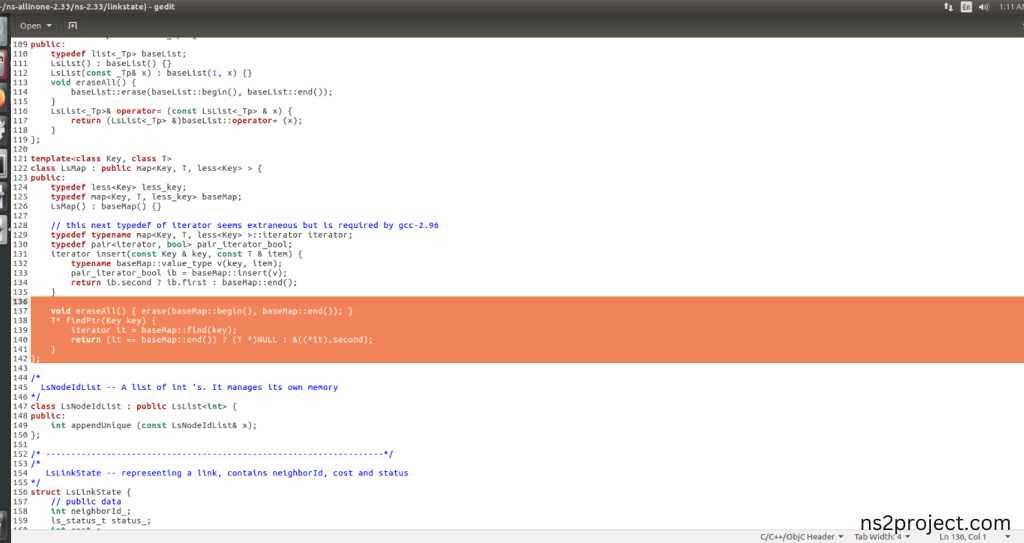Click line 122 "class LsMap : public map<Key, T, less<Key> >"

[x=142, y=168]
